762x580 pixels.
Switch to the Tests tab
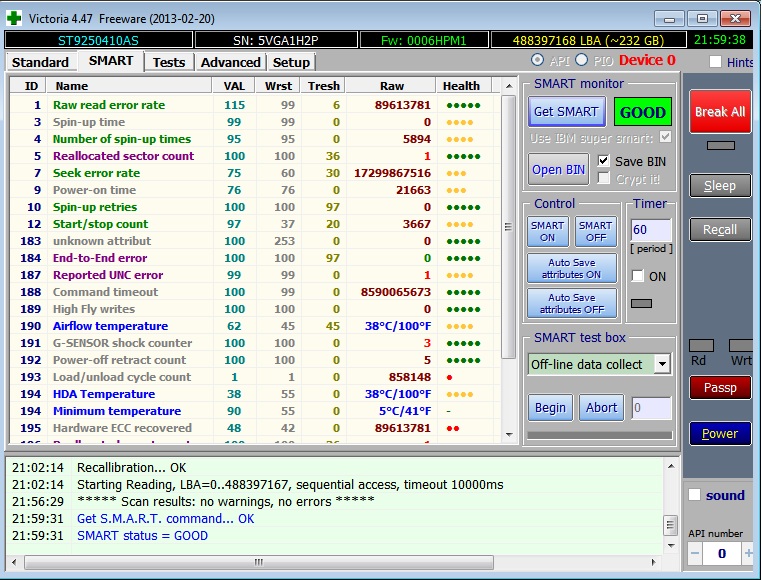168,62
